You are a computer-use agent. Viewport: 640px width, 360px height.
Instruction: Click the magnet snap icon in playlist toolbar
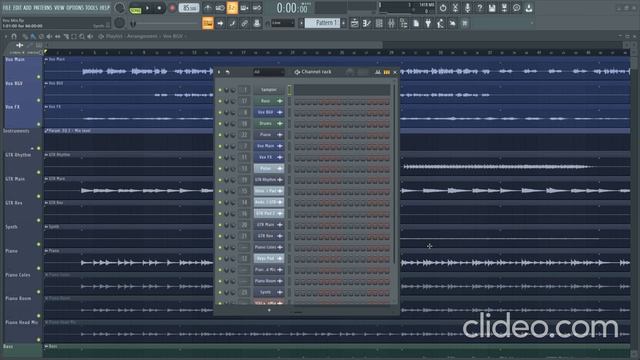pos(14,36)
